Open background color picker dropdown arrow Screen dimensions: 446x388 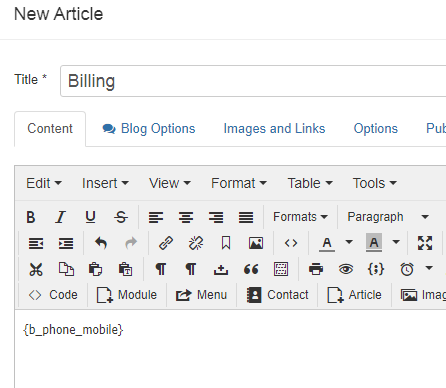click(x=396, y=242)
